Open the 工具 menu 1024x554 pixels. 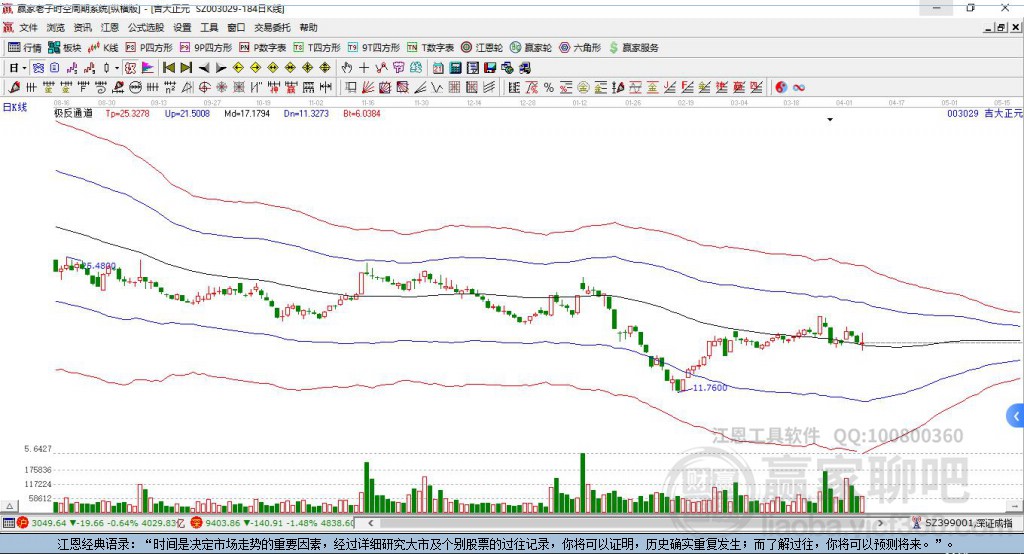(209, 27)
